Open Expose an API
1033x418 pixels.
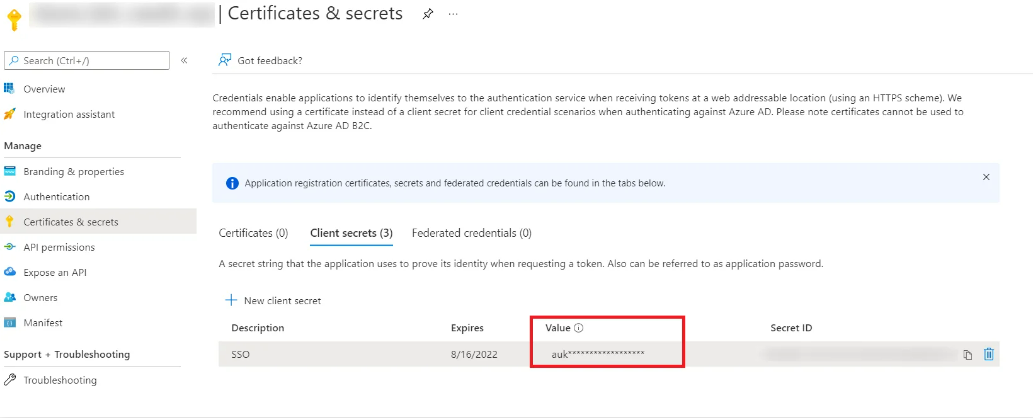click(x=55, y=272)
